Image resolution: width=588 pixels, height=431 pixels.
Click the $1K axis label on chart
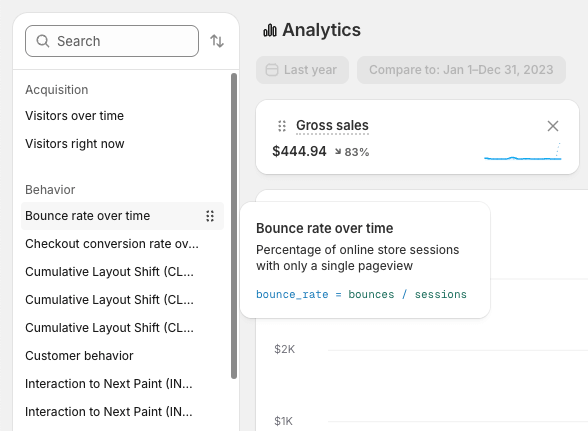pyautogui.click(x=284, y=421)
